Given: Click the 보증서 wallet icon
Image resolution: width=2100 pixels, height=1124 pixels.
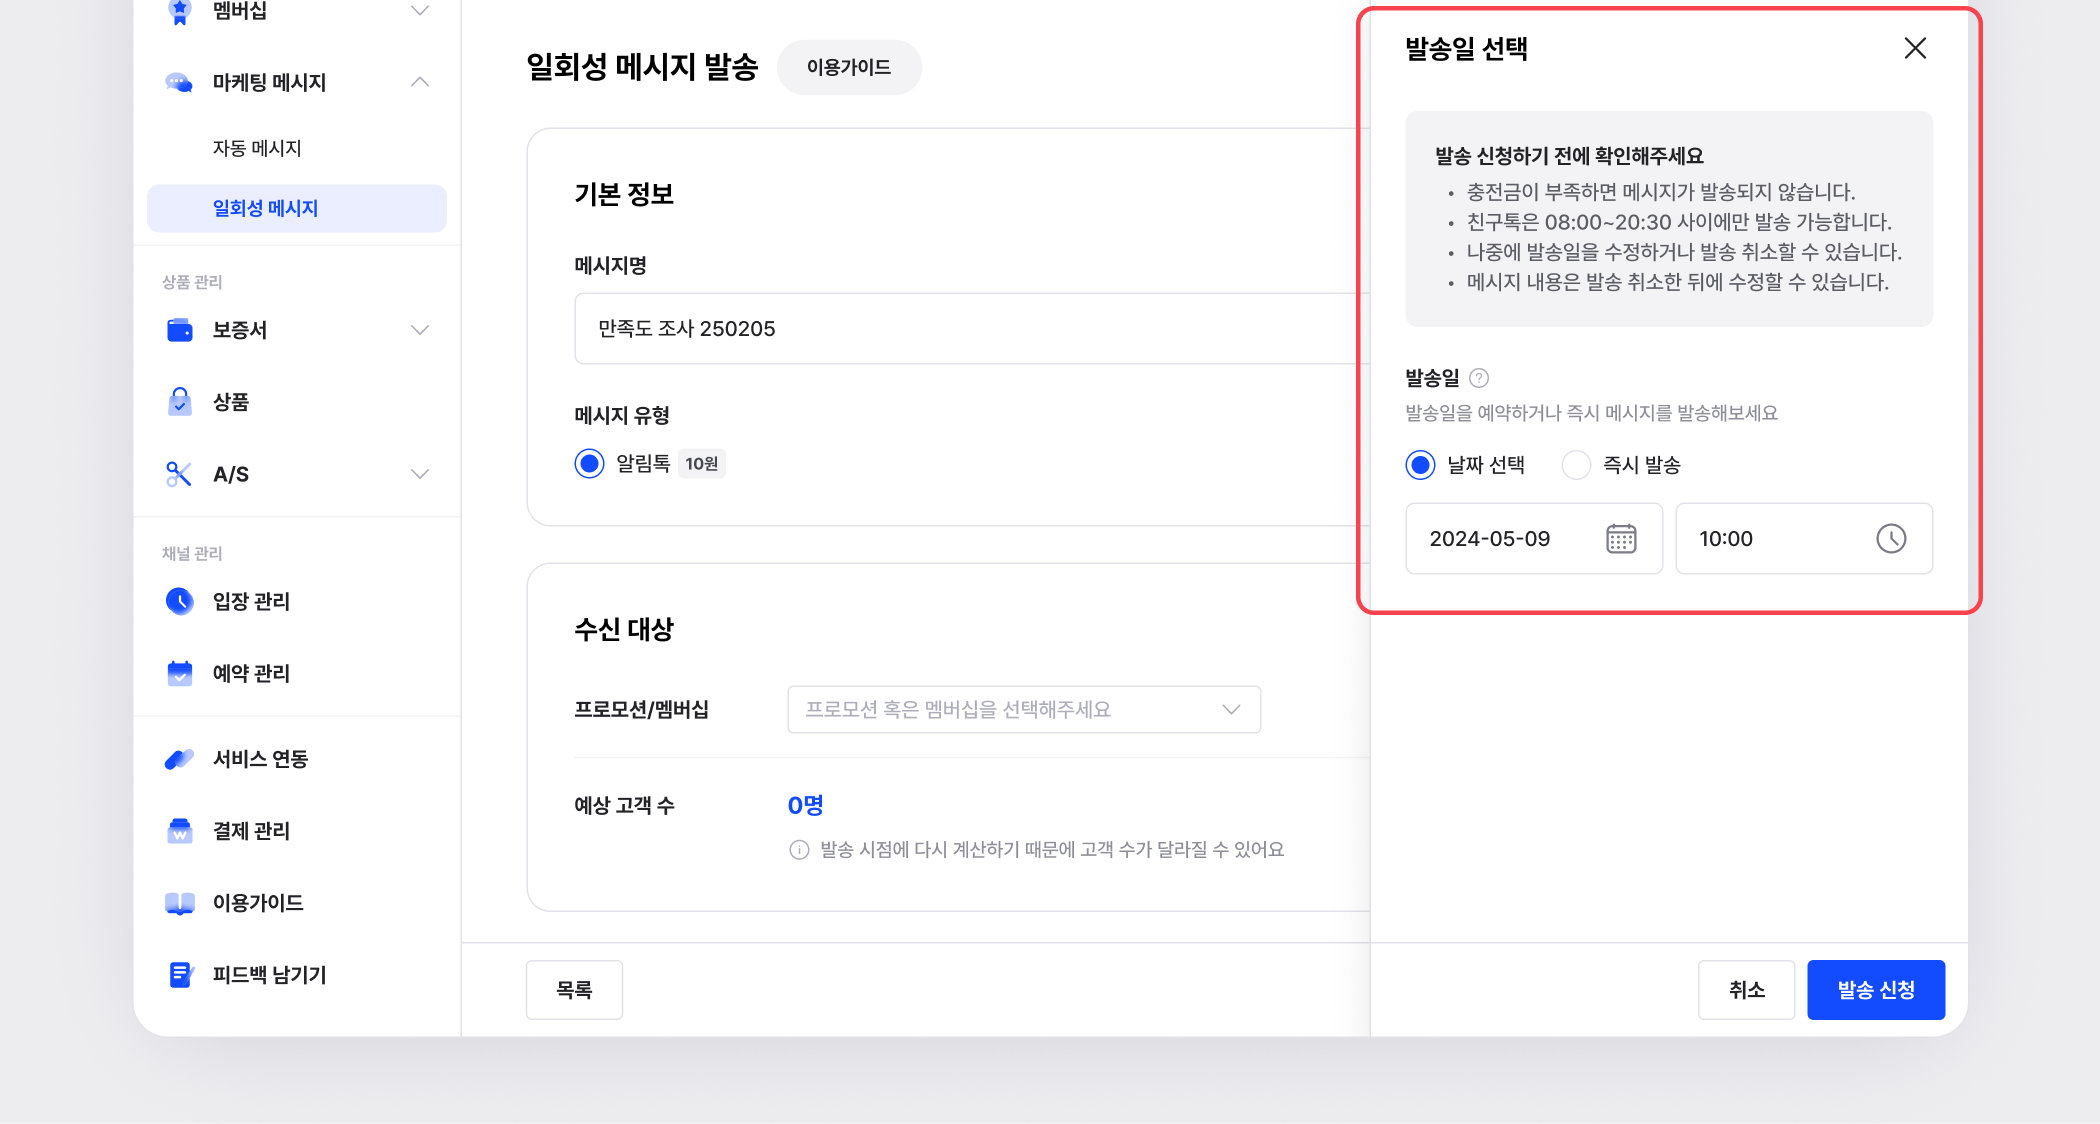Looking at the screenshot, I should 180,330.
